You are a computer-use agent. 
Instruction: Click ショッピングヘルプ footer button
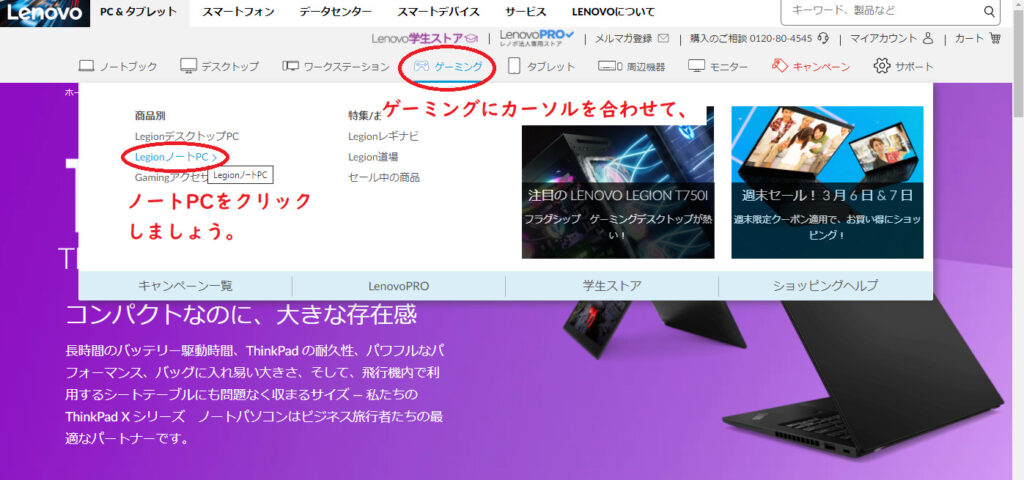click(825, 285)
